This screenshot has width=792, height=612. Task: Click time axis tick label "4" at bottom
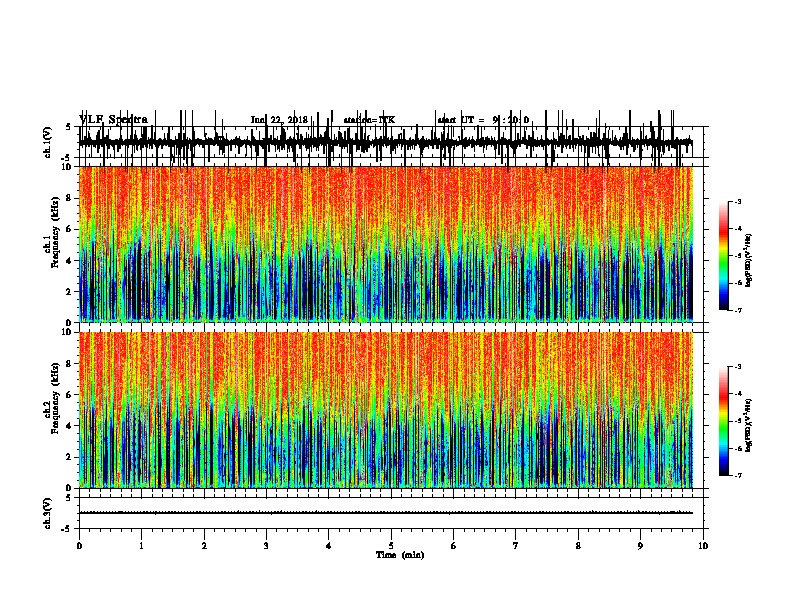coord(329,546)
